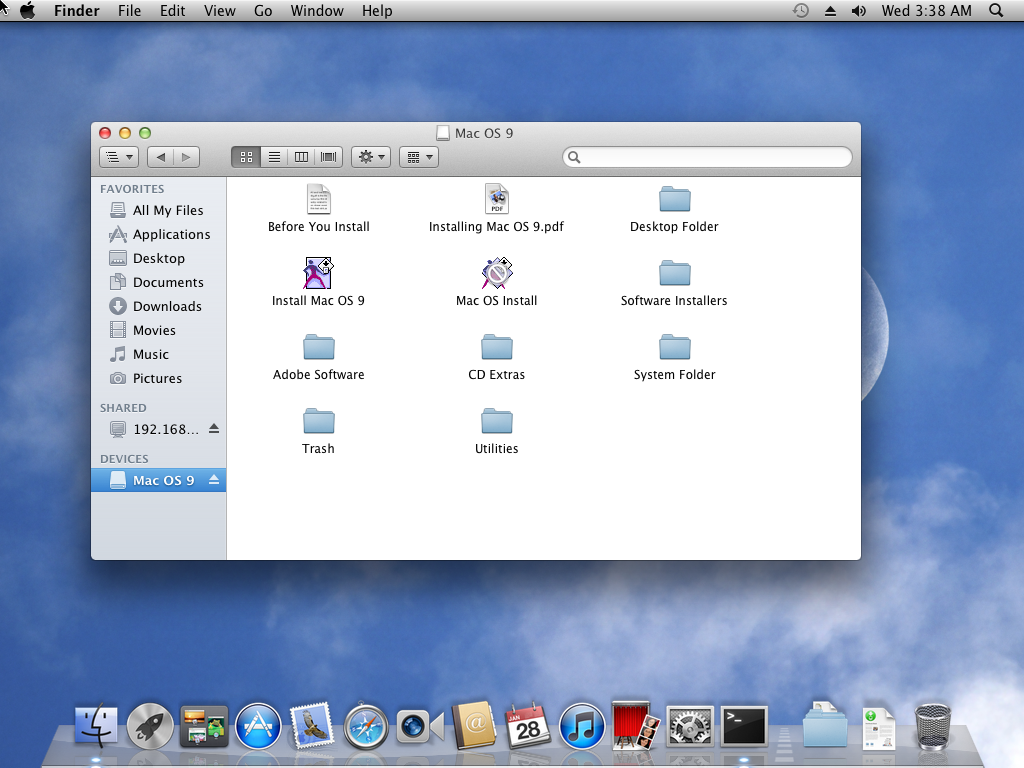Image resolution: width=1024 pixels, height=768 pixels.
Task: Open the gear Action menu dropdown
Action: click(371, 157)
